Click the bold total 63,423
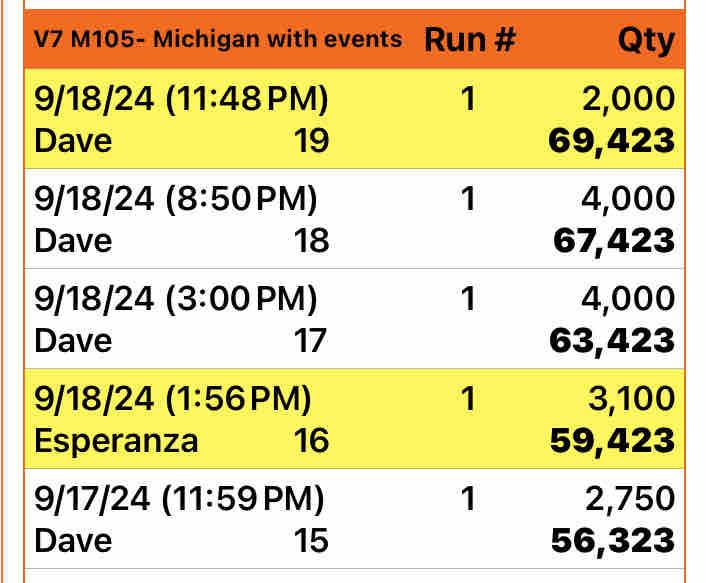 (612, 341)
